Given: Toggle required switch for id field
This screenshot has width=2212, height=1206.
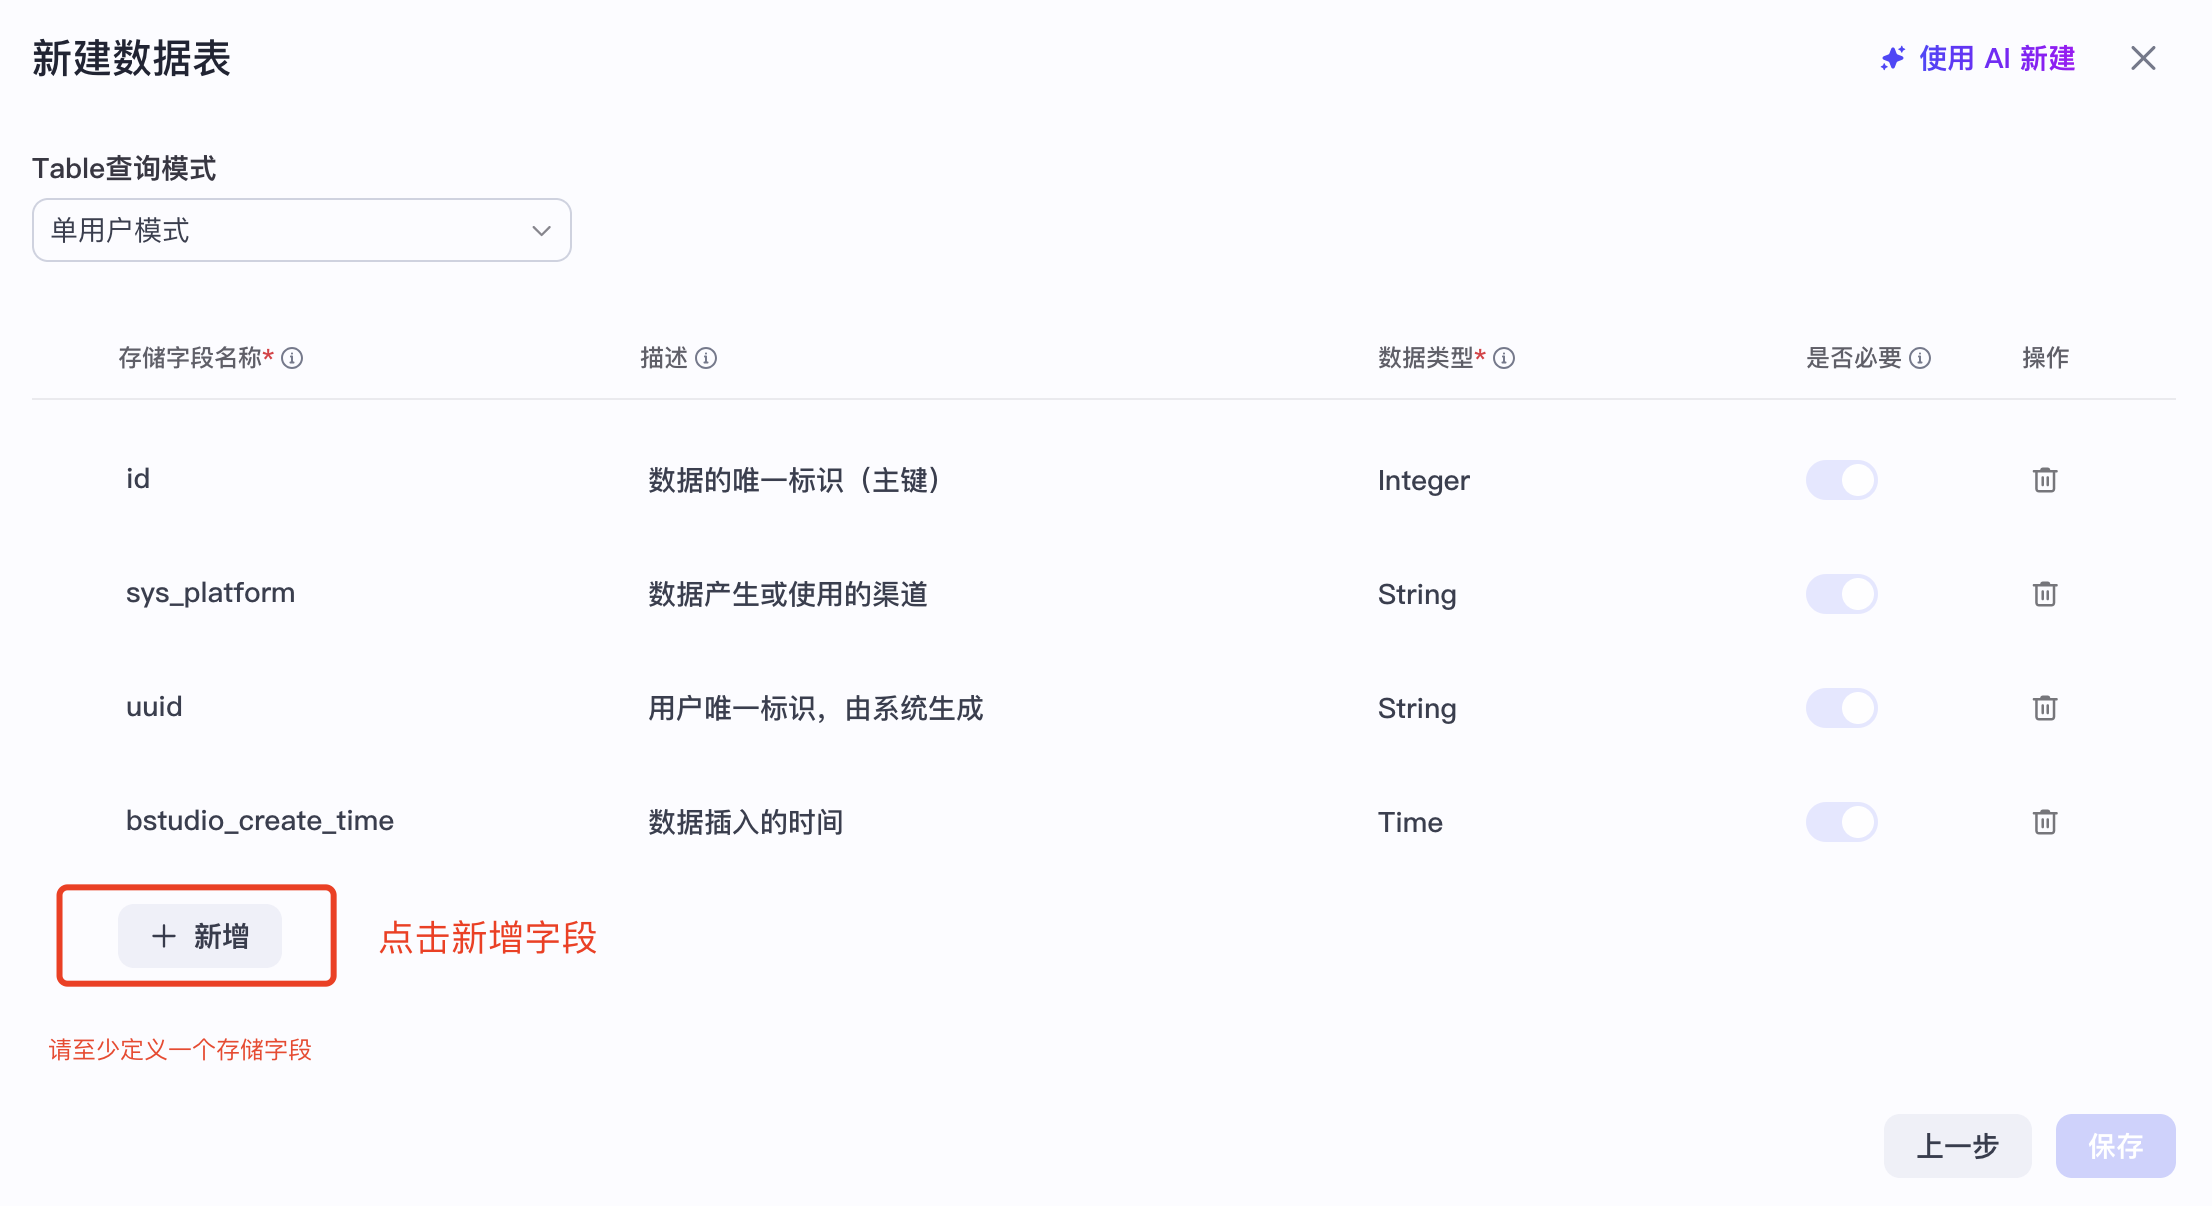Looking at the screenshot, I should coord(1841,480).
